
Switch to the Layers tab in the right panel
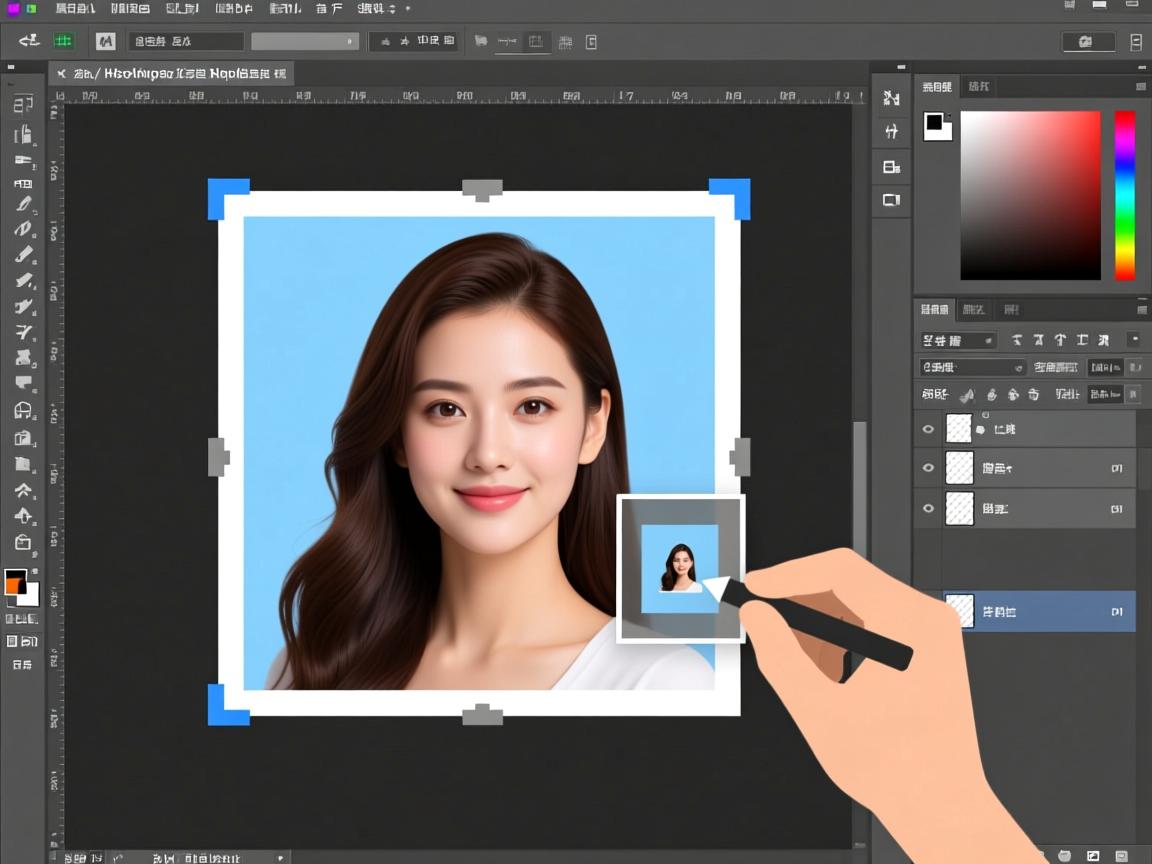934,309
